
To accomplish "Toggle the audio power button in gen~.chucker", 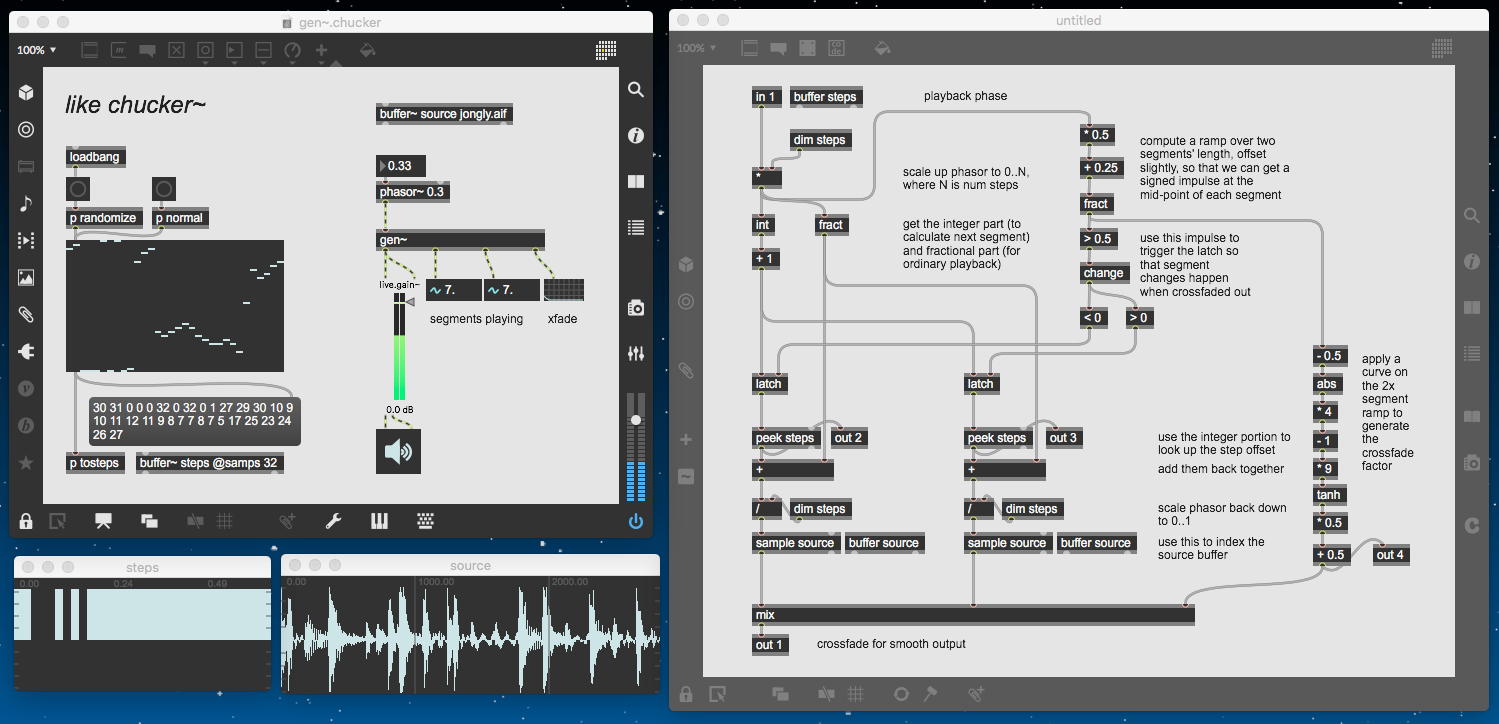I will [635, 521].
